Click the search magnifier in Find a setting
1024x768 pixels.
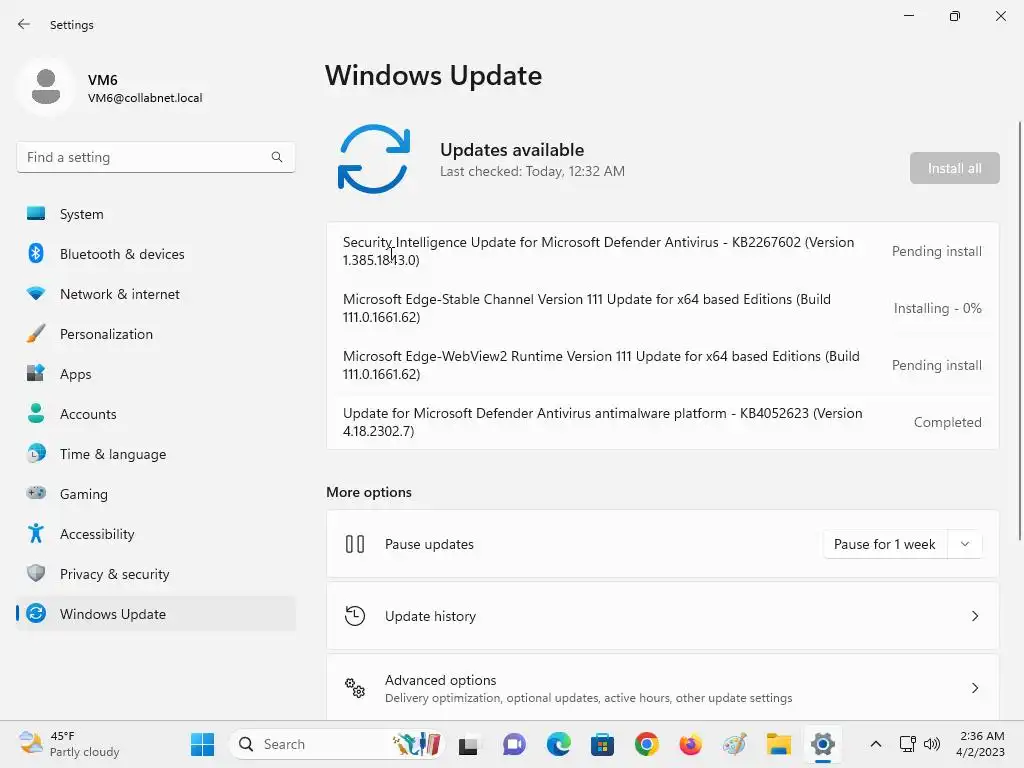coord(277,157)
